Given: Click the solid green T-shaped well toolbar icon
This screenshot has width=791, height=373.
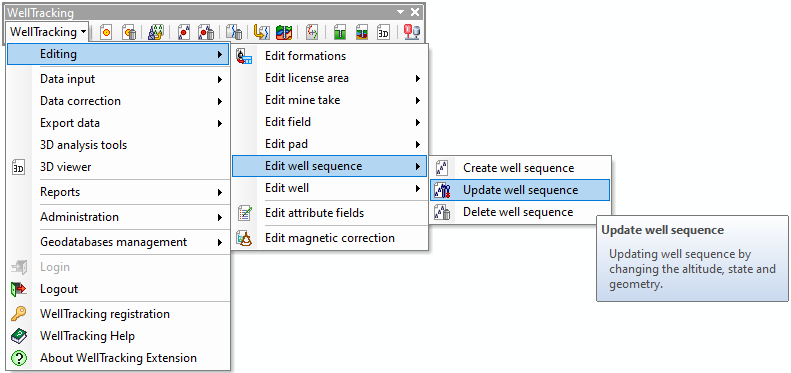Looking at the screenshot, I should (x=340, y=33).
